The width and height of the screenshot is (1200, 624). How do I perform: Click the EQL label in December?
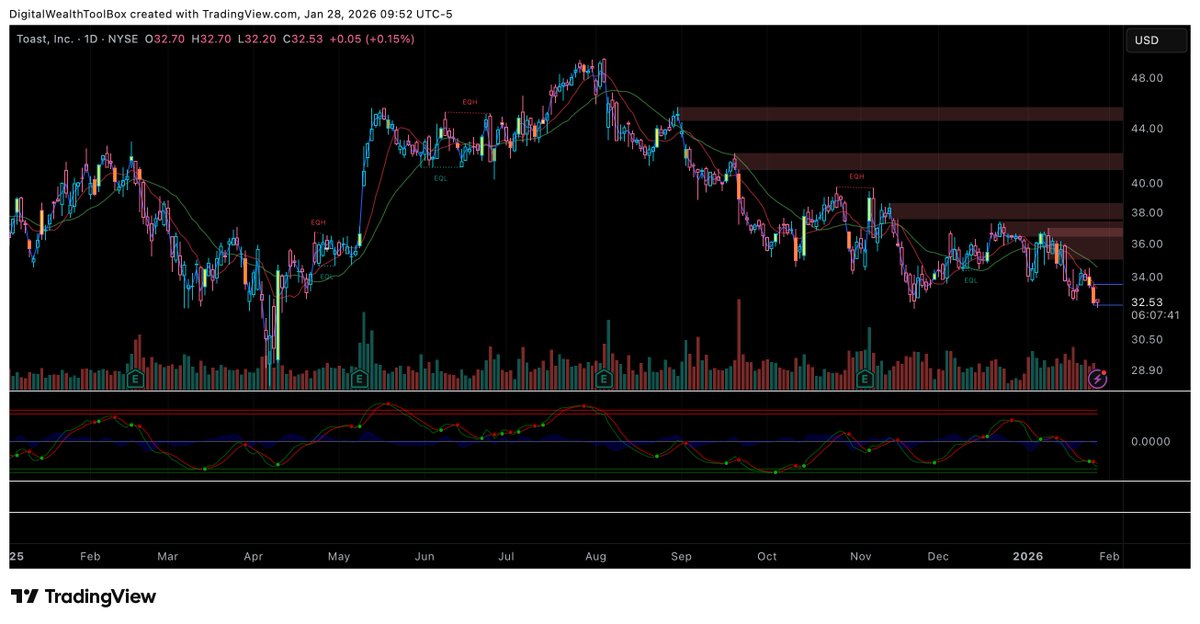pyautogui.click(x=970, y=281)
